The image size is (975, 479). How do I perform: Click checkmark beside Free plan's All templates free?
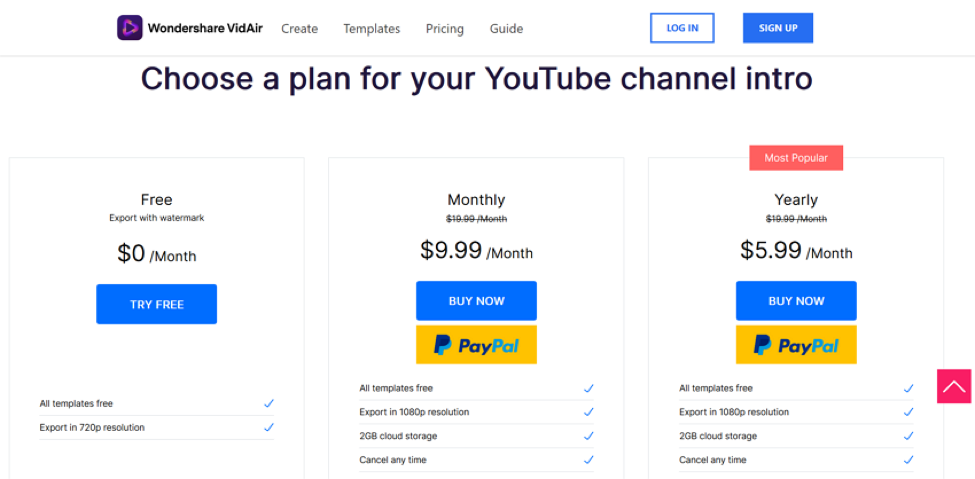[268, 404]
